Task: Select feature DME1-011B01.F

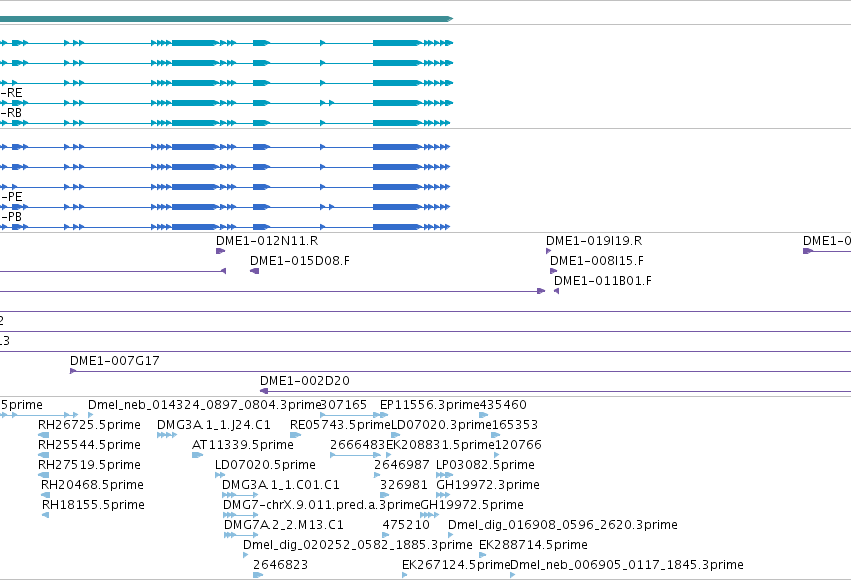Action: (x=602, y=281)
